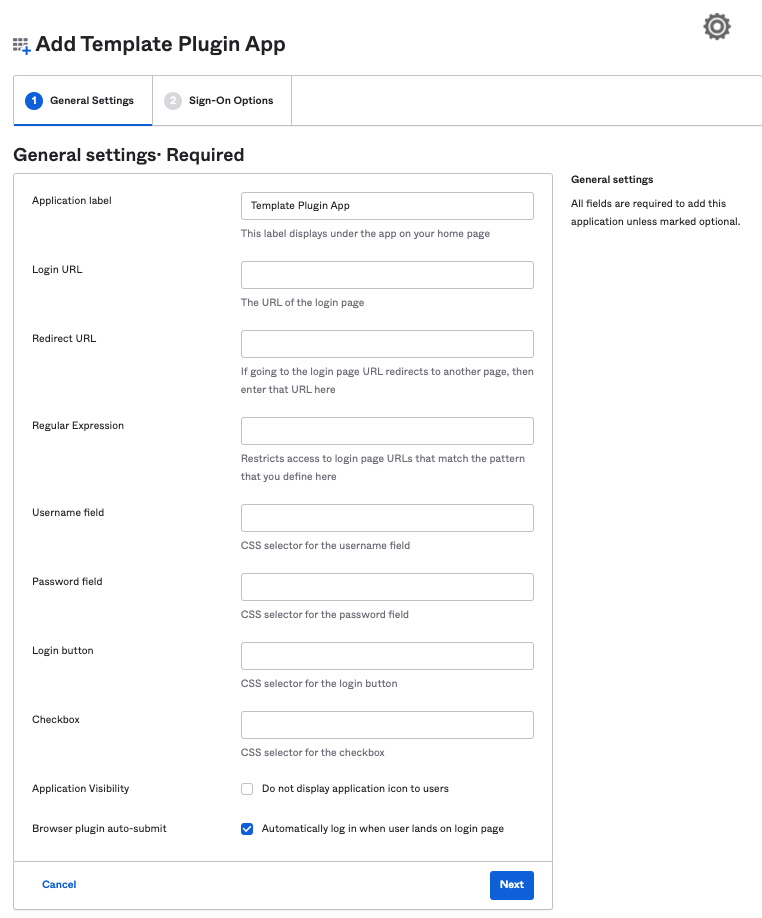Click 'Automatically log in when user lands' label
Image resolution: width=762 pixels, height=918 pixels.
coord(382,829)
